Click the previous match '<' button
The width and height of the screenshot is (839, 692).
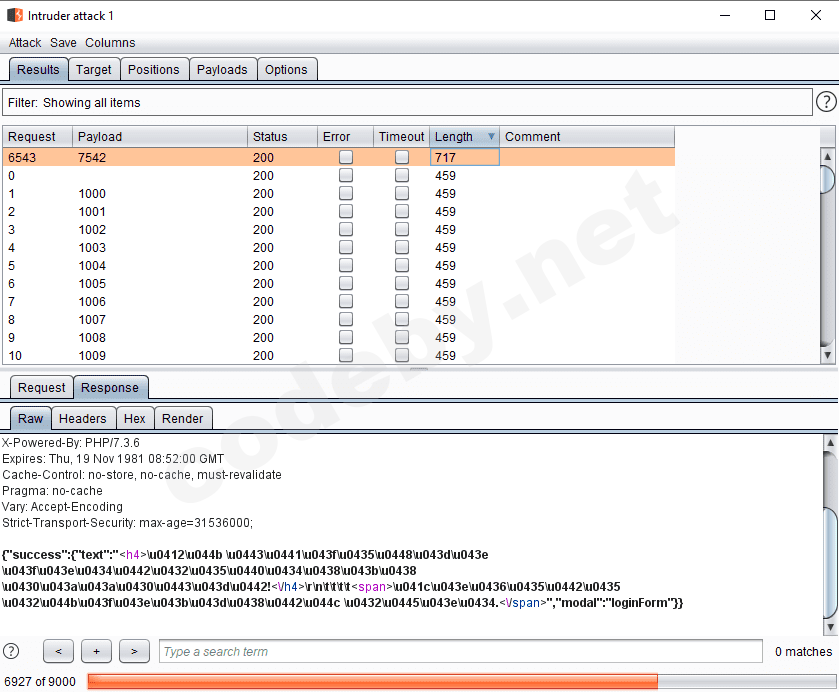[x=58, y=651]
